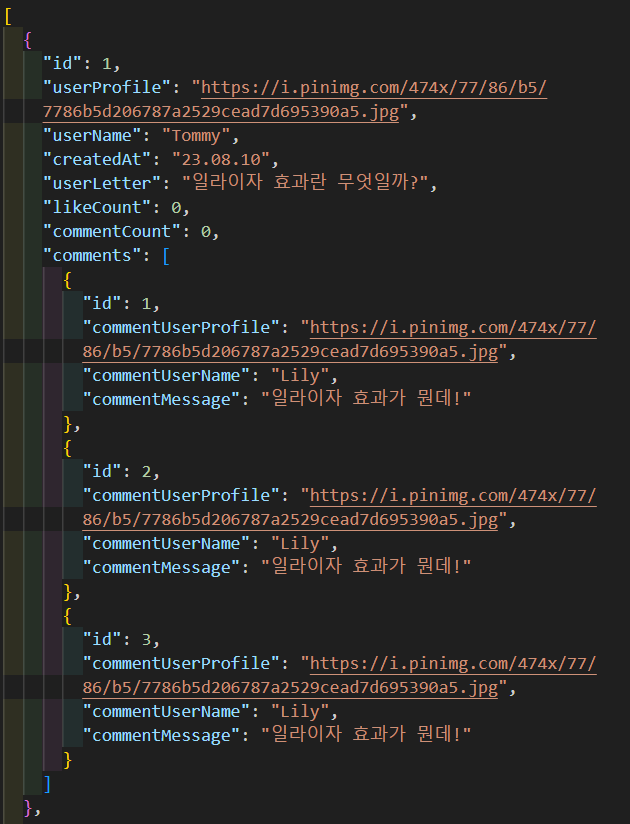Open the commentUserProfile URL of comment id 2
Image resolution: width=630 pixels, height=824 pixels.
click(x=453, y=496)
